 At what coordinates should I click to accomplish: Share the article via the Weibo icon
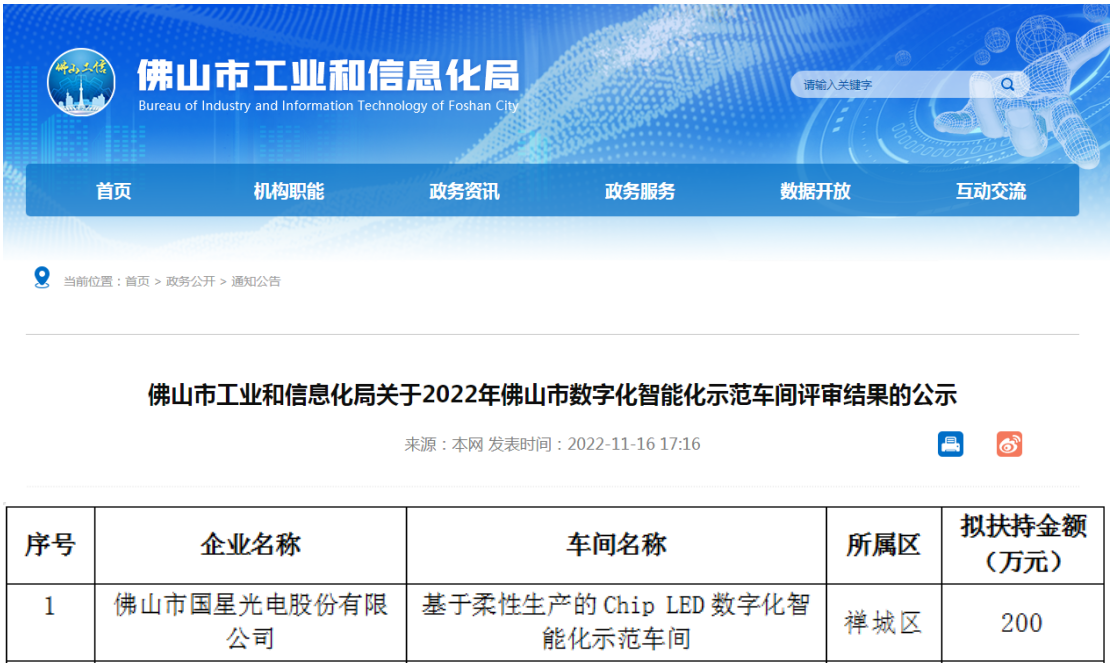[x=1009, y=444]
